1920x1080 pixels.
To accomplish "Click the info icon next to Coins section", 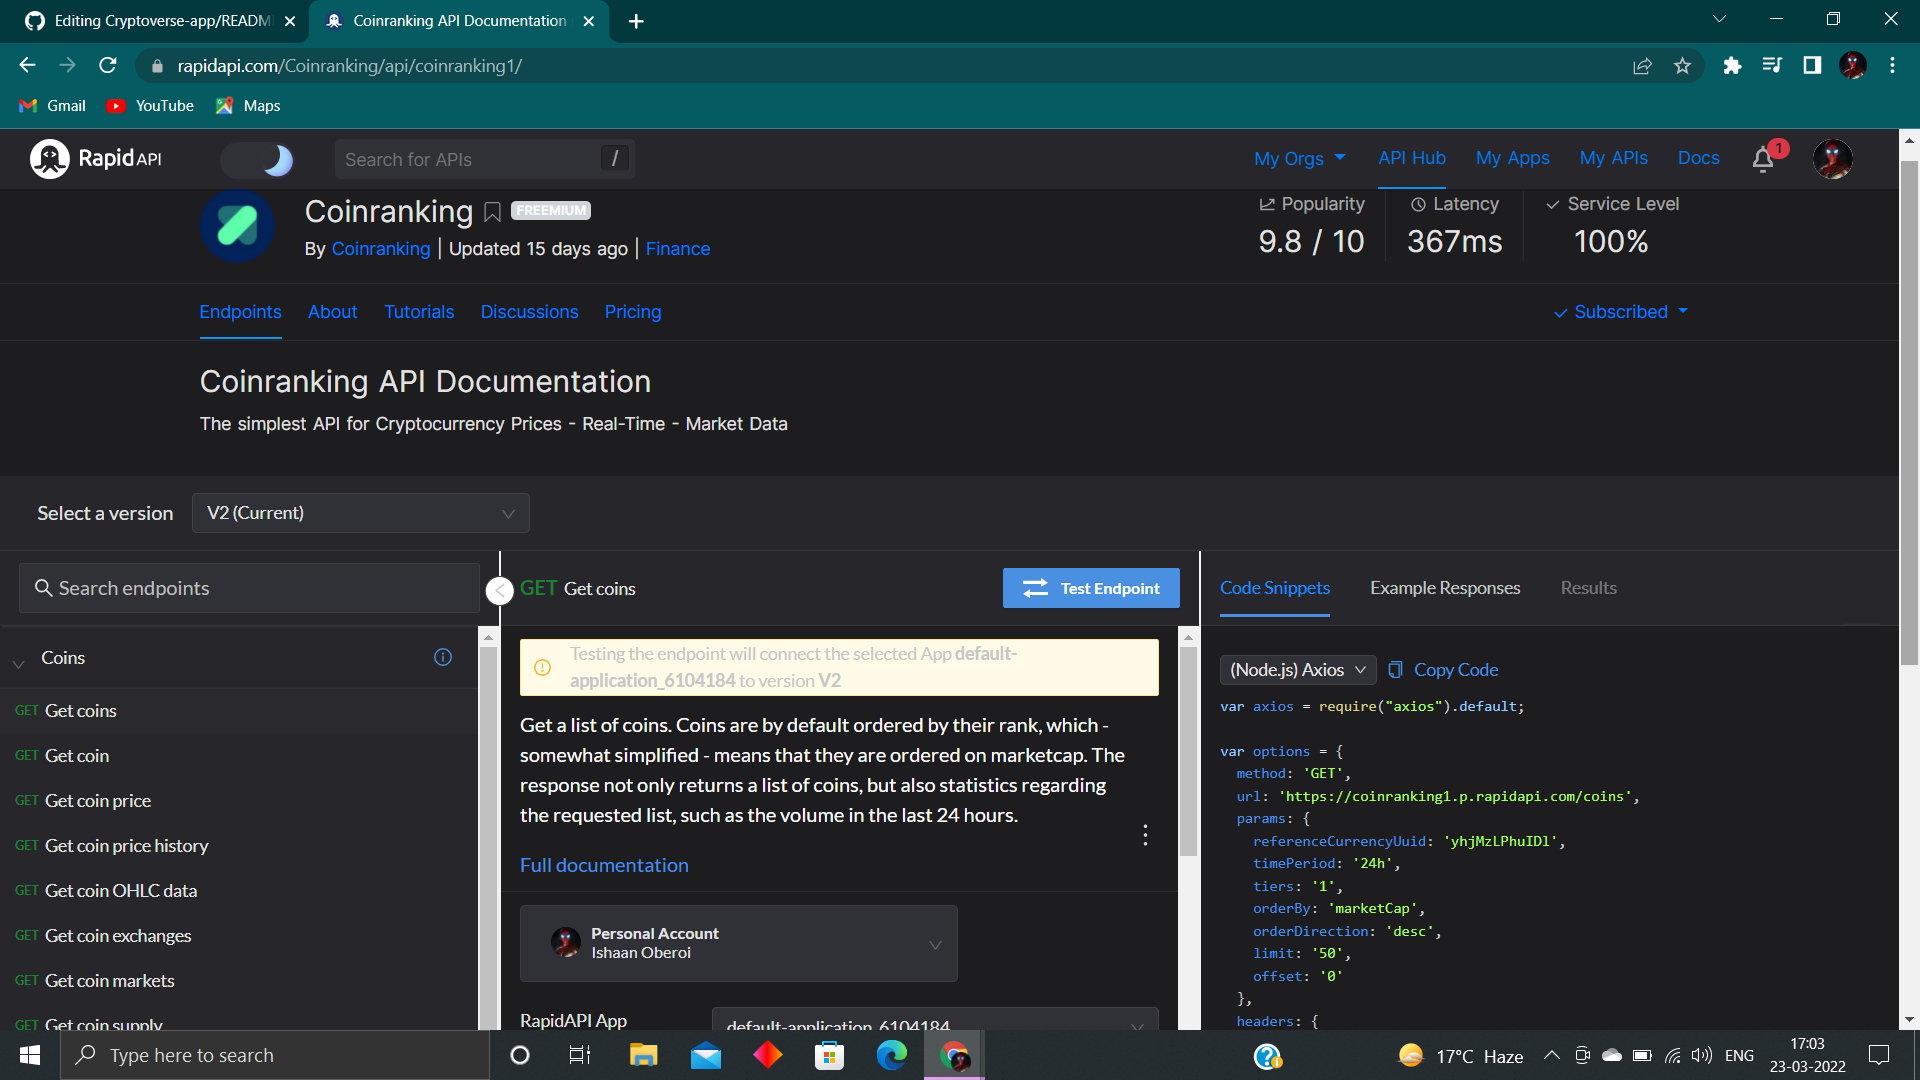I will (x=443, y=657).
